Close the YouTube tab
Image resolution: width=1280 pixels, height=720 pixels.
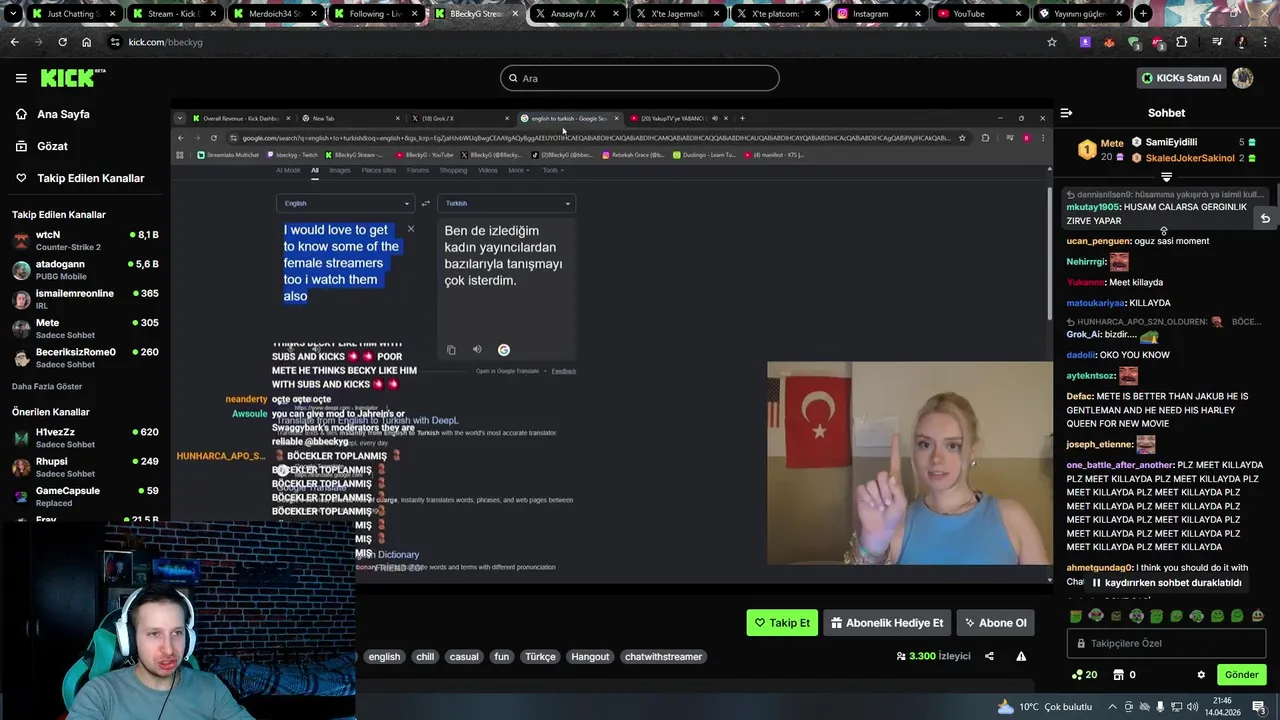(x=1018, y=14)
